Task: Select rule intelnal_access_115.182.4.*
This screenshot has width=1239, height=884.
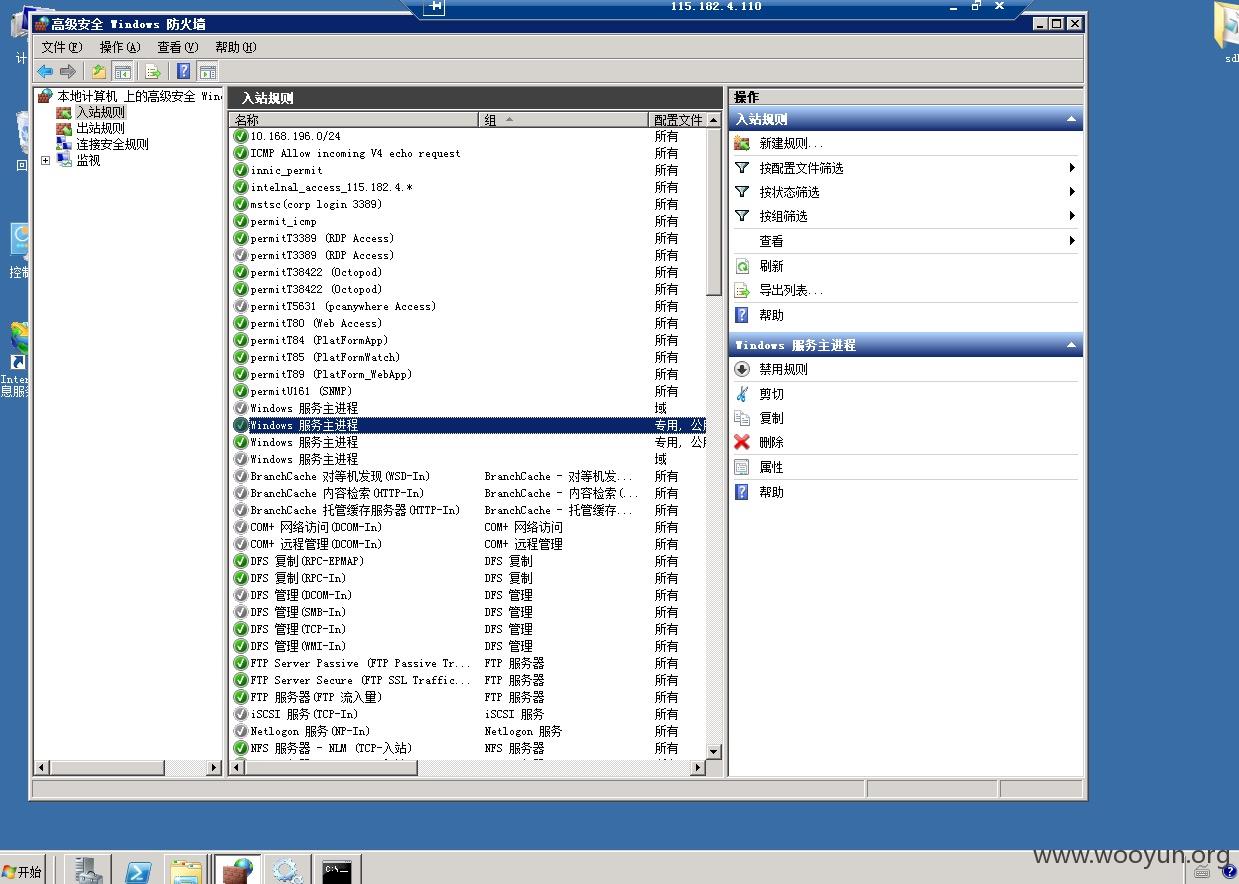Action: [x=331, y=187]
